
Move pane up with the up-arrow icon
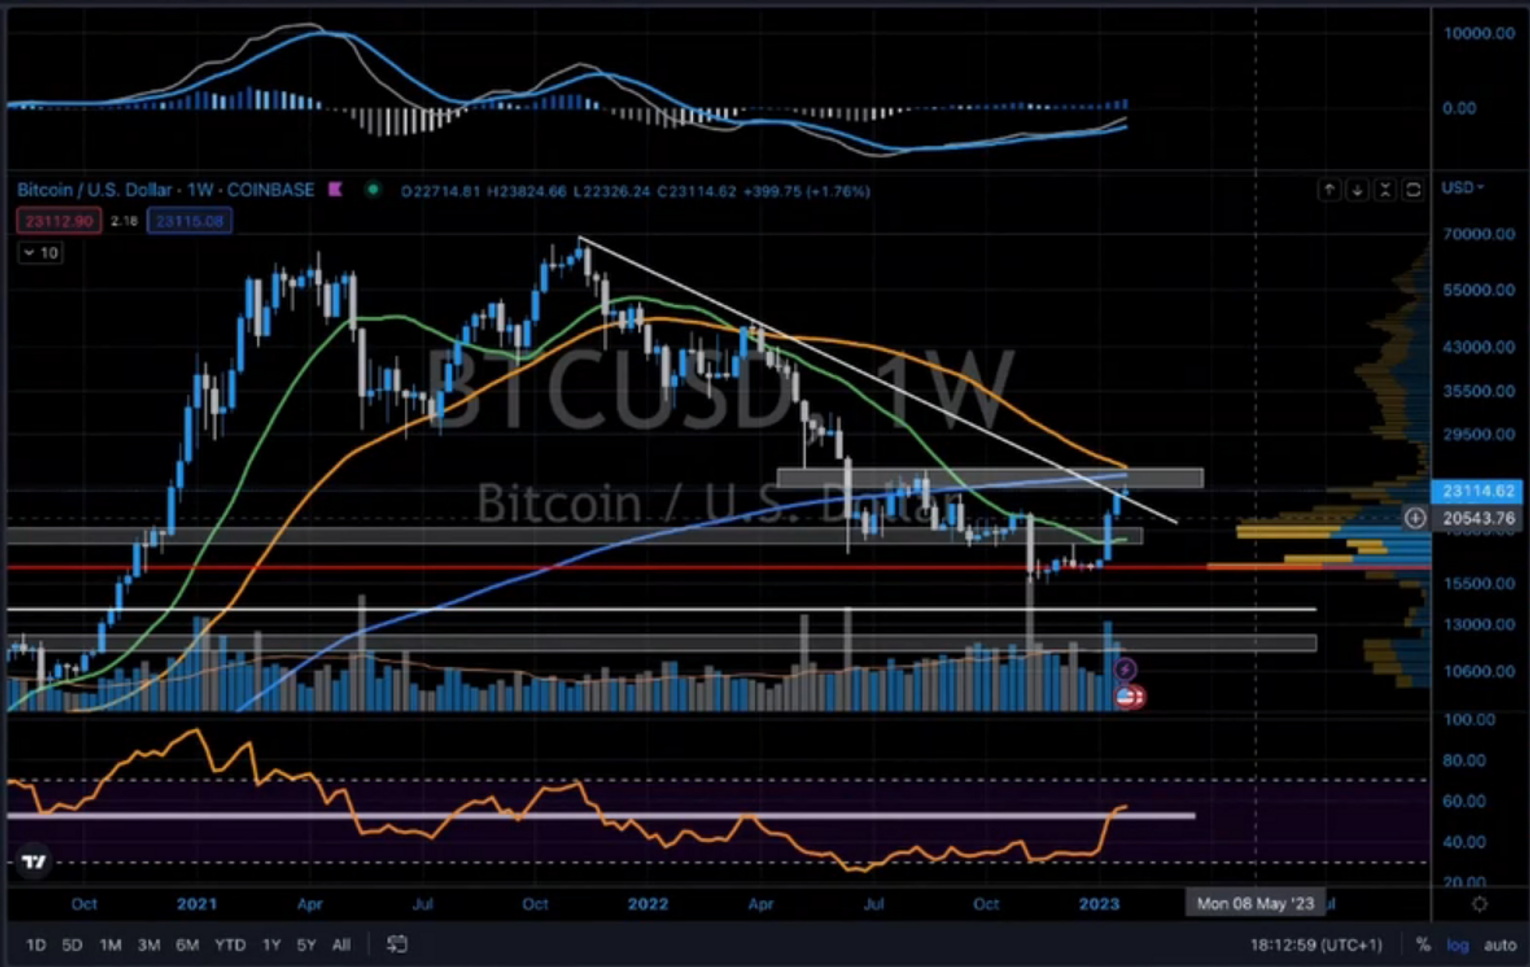click(1328, 189)
